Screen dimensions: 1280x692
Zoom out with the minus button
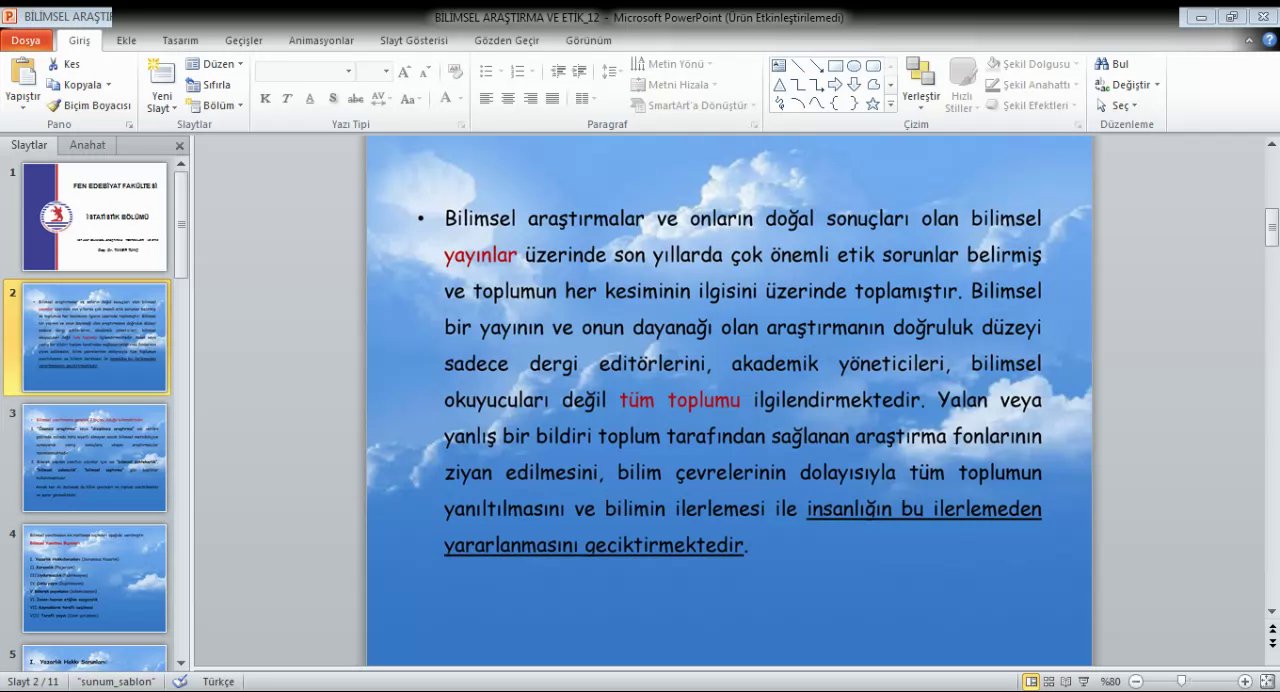pyautogui.click(x=1137, y=681)
